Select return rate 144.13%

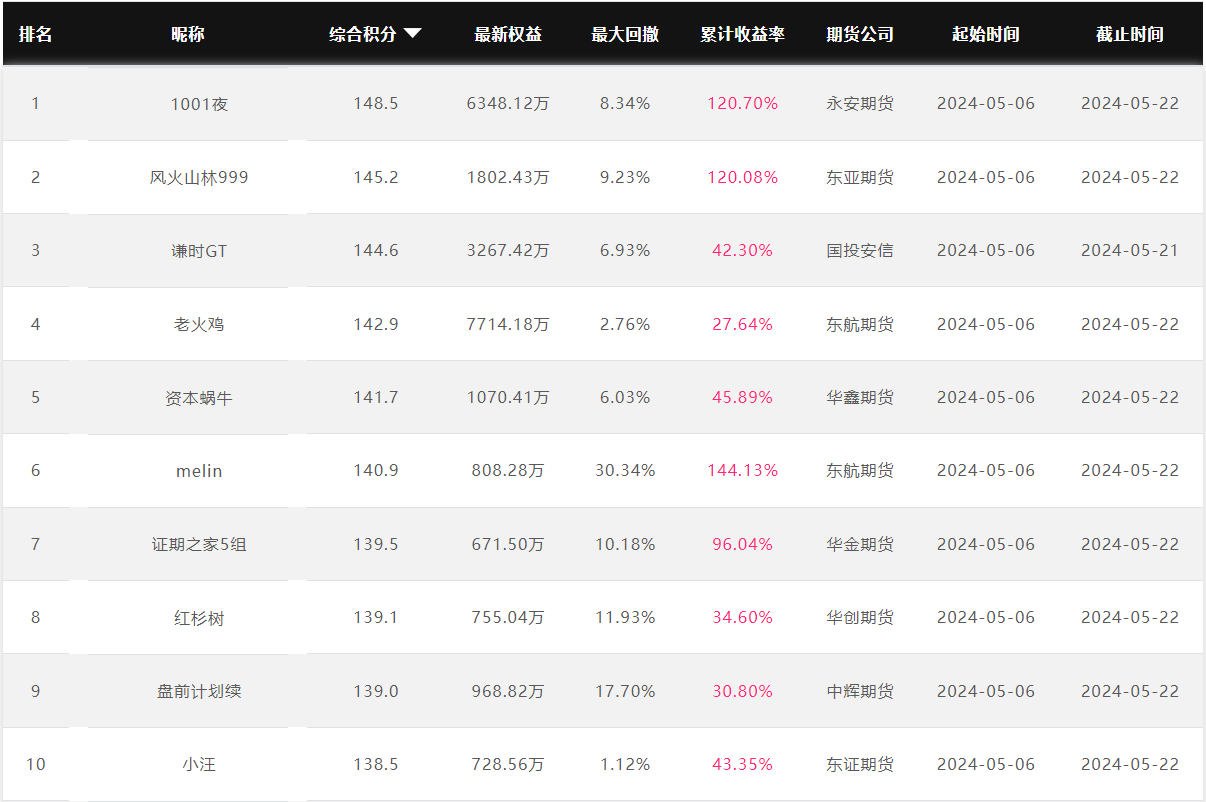743,470
